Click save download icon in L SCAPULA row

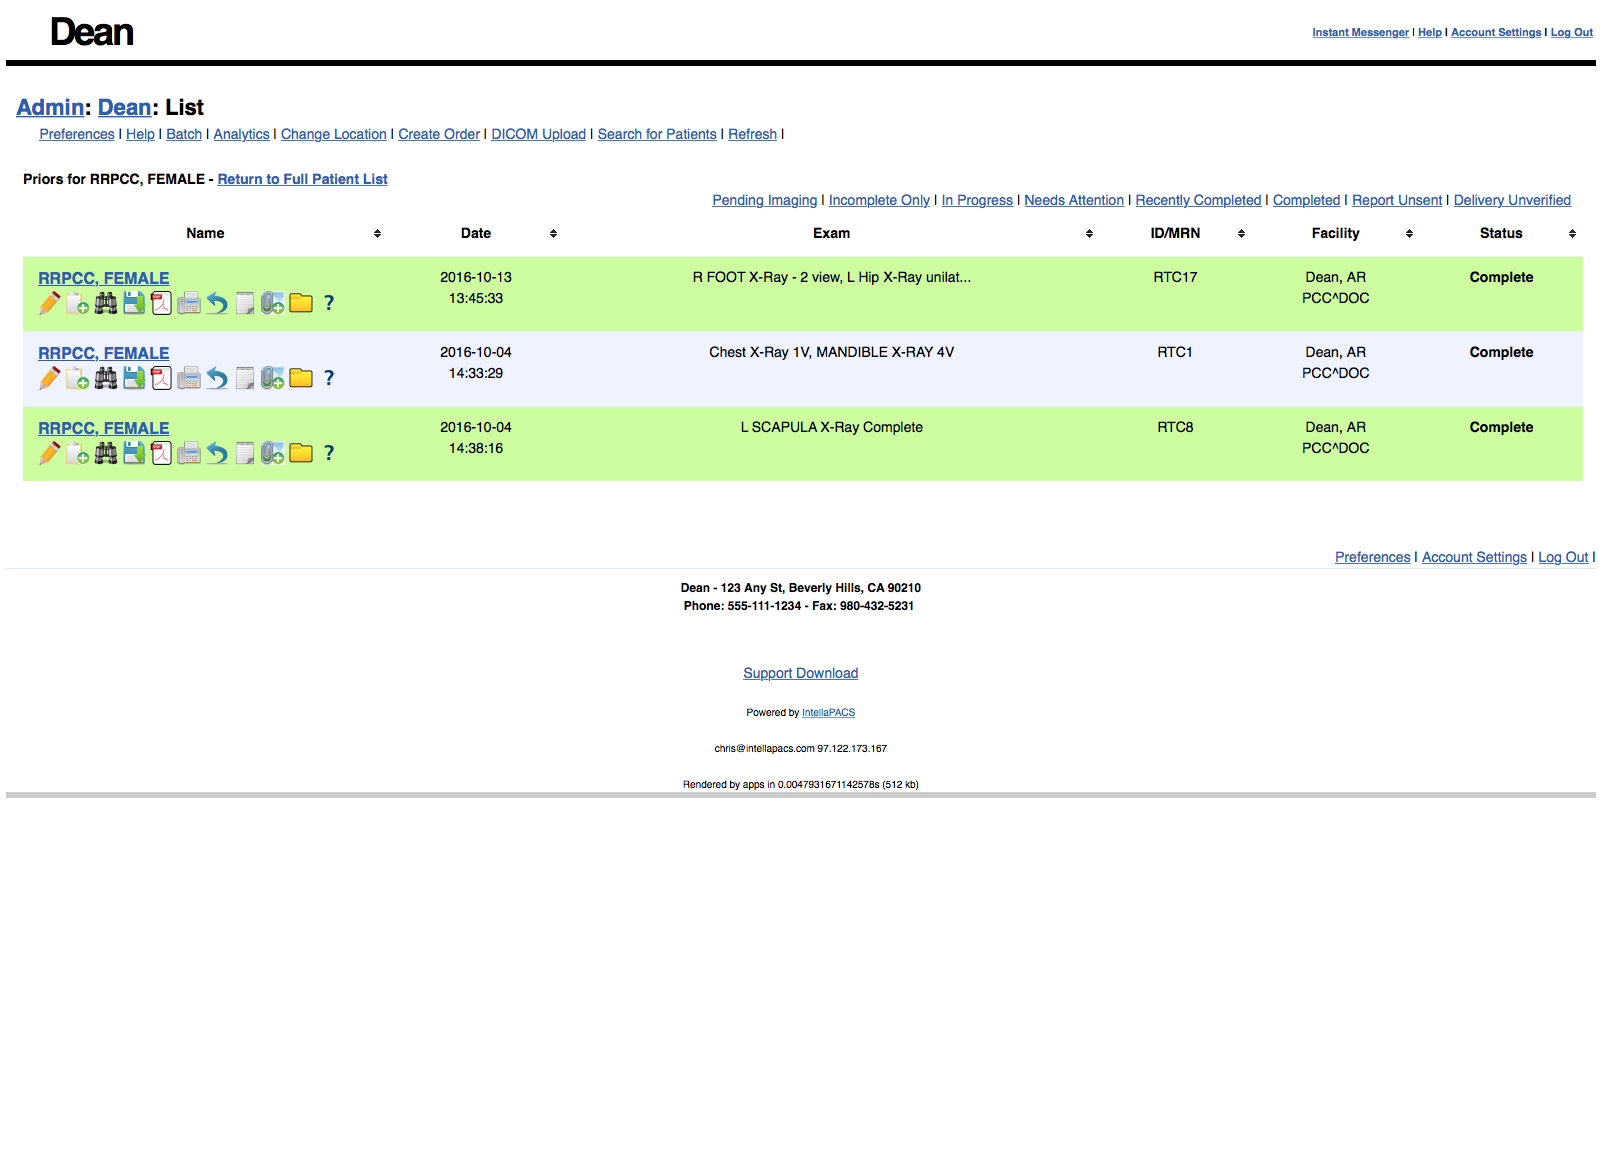(x=133, y=453)
